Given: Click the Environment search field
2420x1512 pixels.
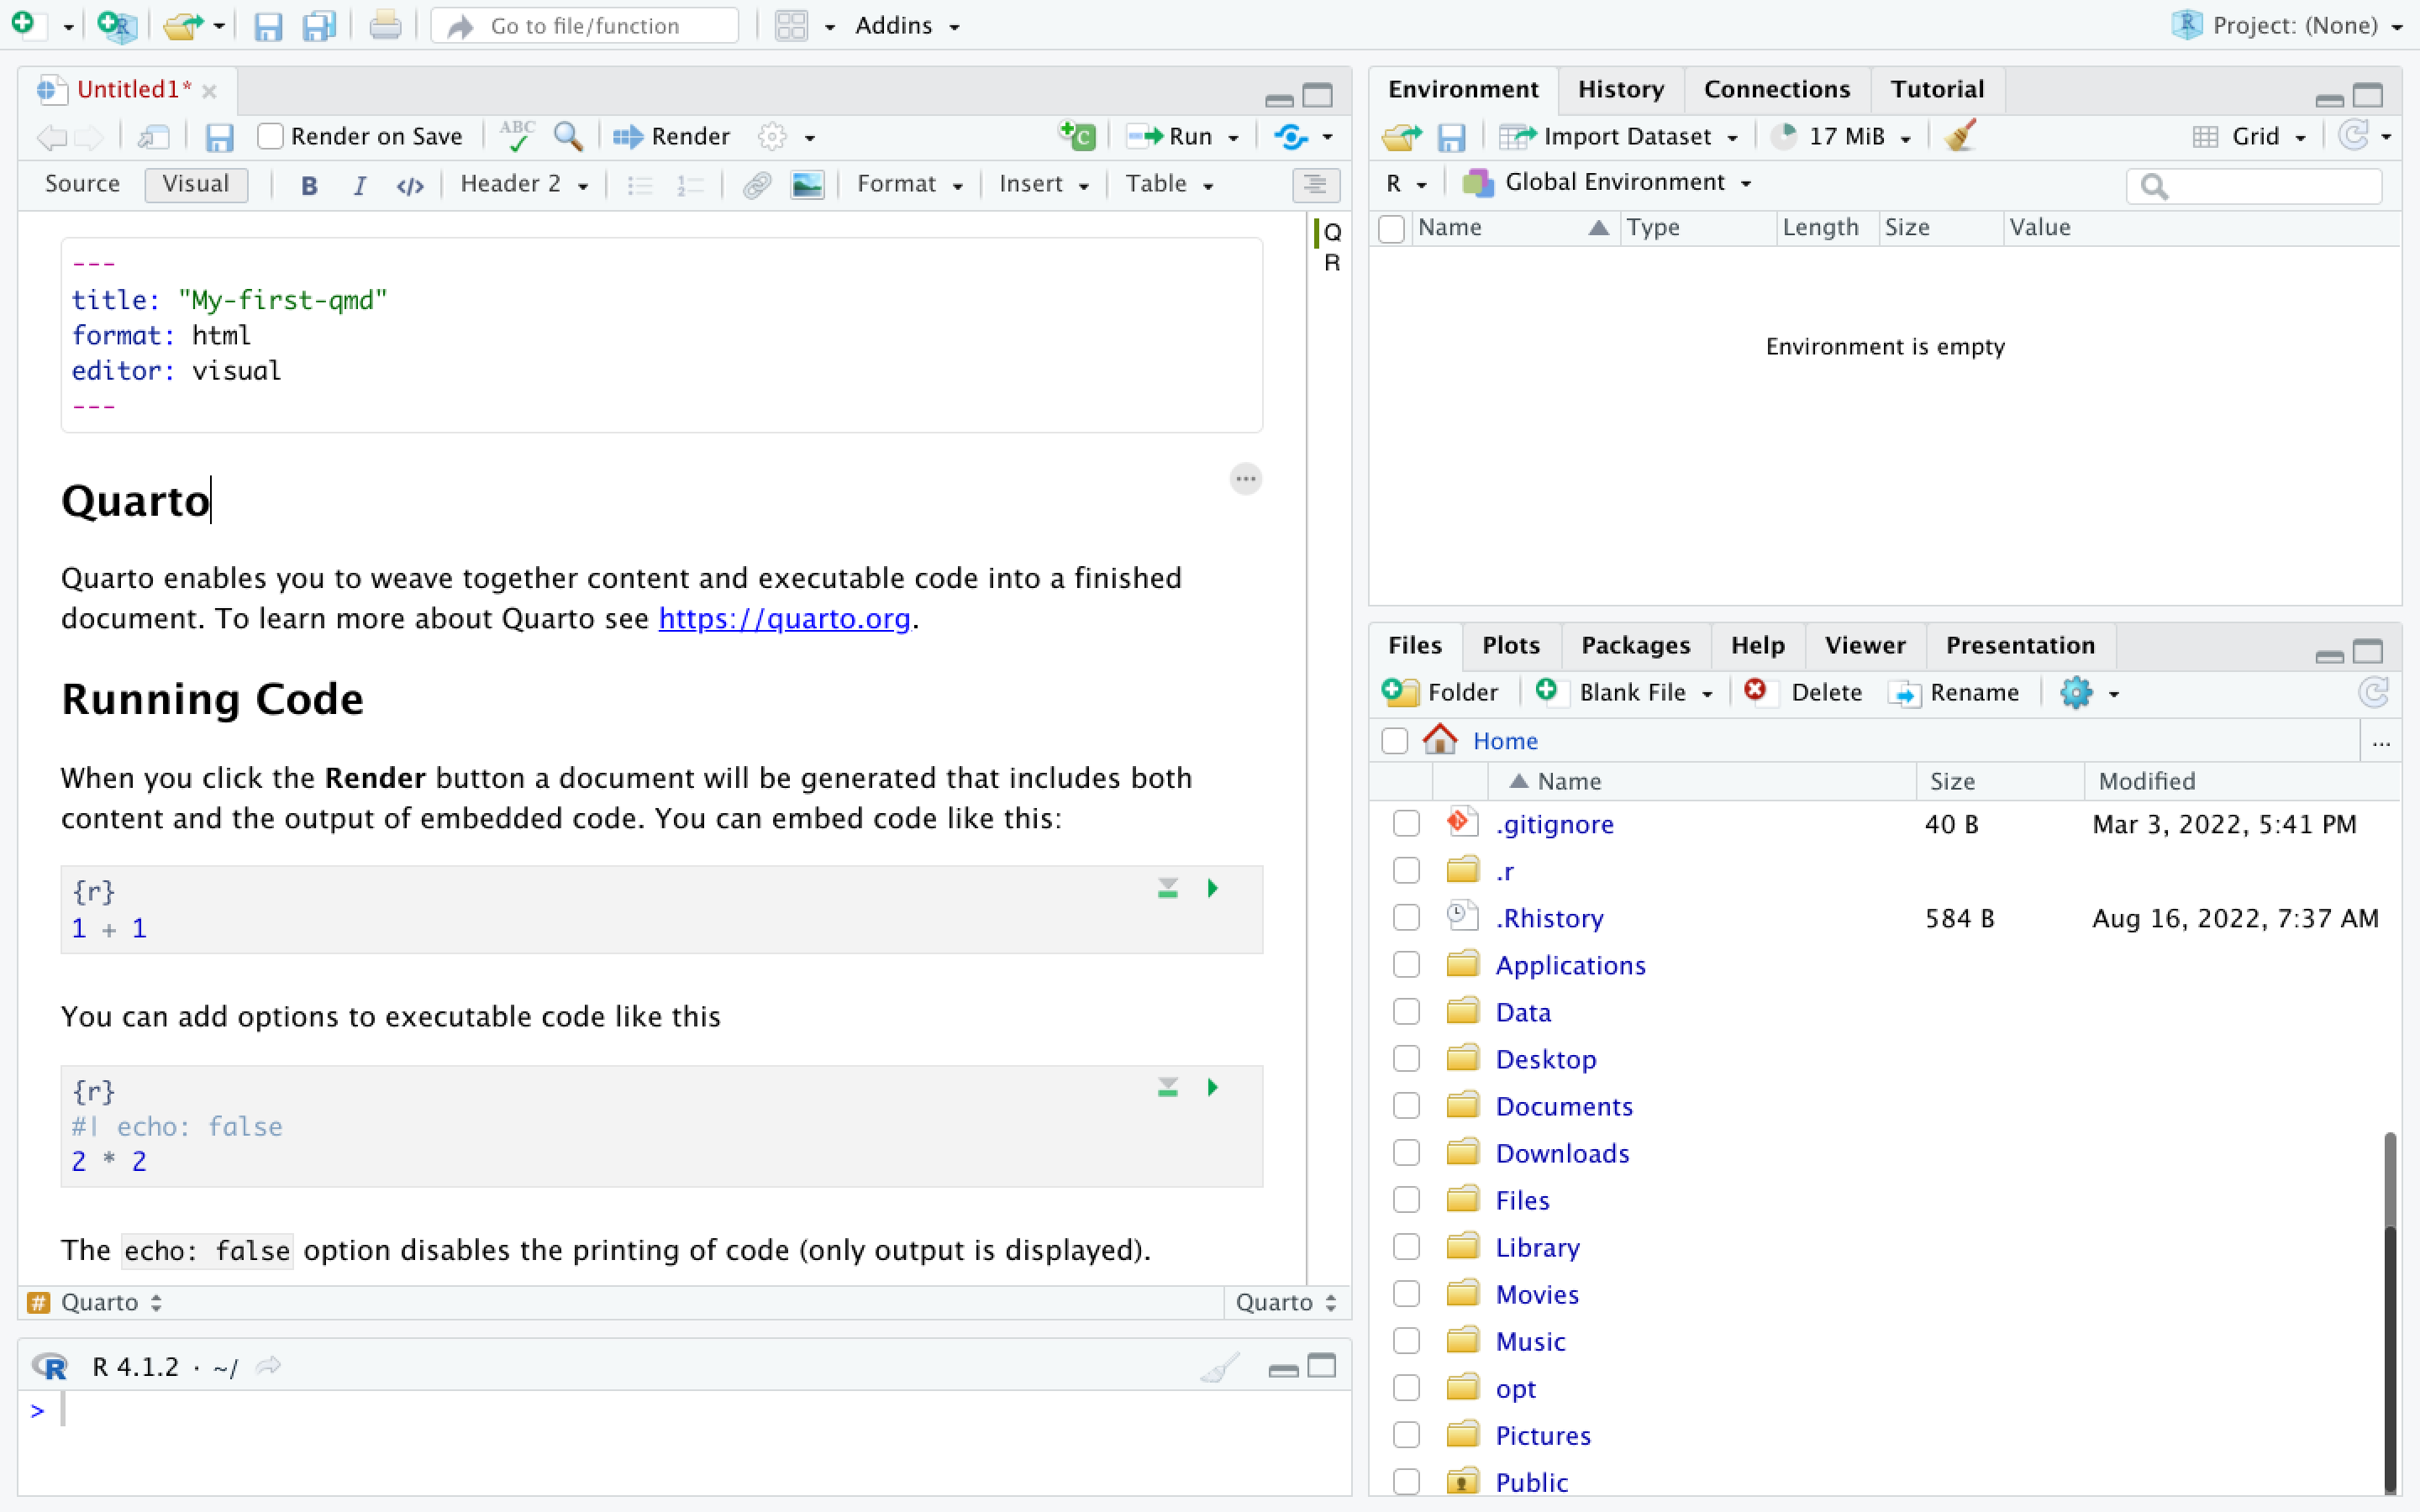Looking at the screenshot, I should 2254,186.
